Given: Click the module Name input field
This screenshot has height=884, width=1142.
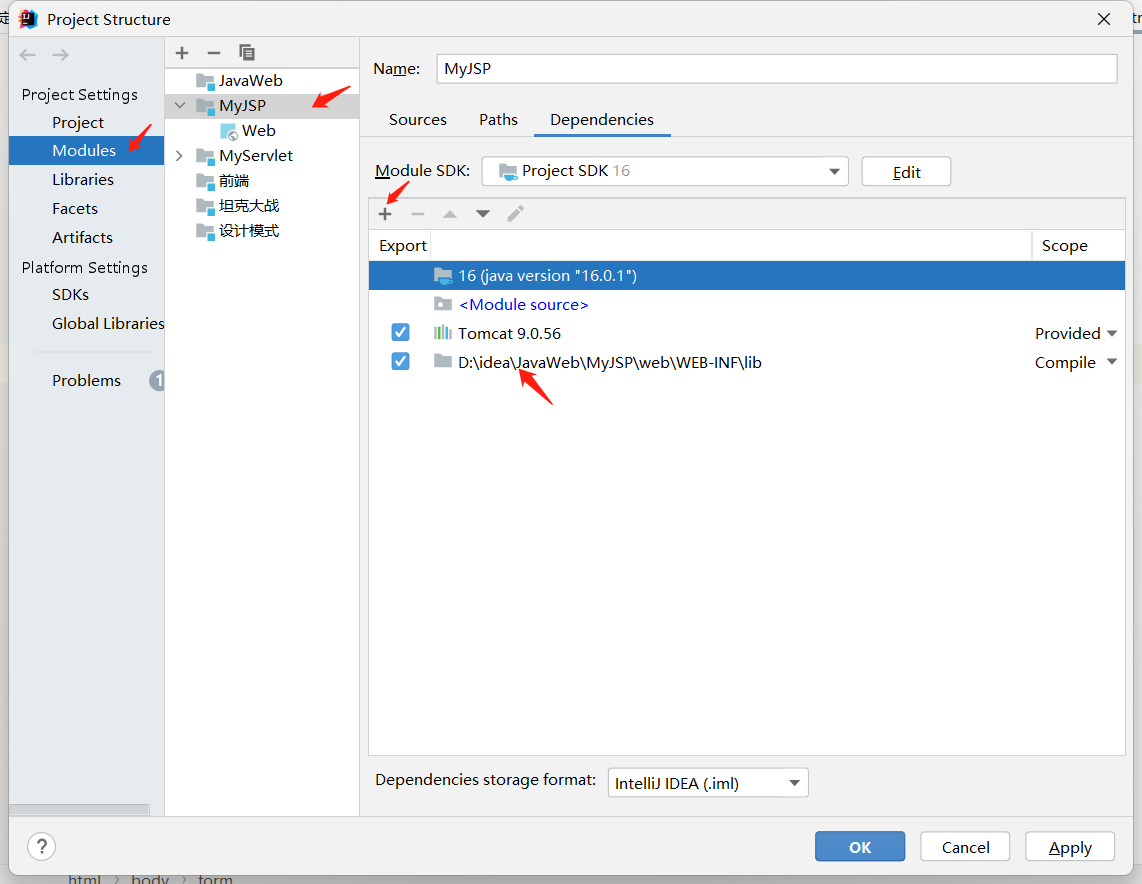Looking at the screenshot, I should tap(776, 68).
